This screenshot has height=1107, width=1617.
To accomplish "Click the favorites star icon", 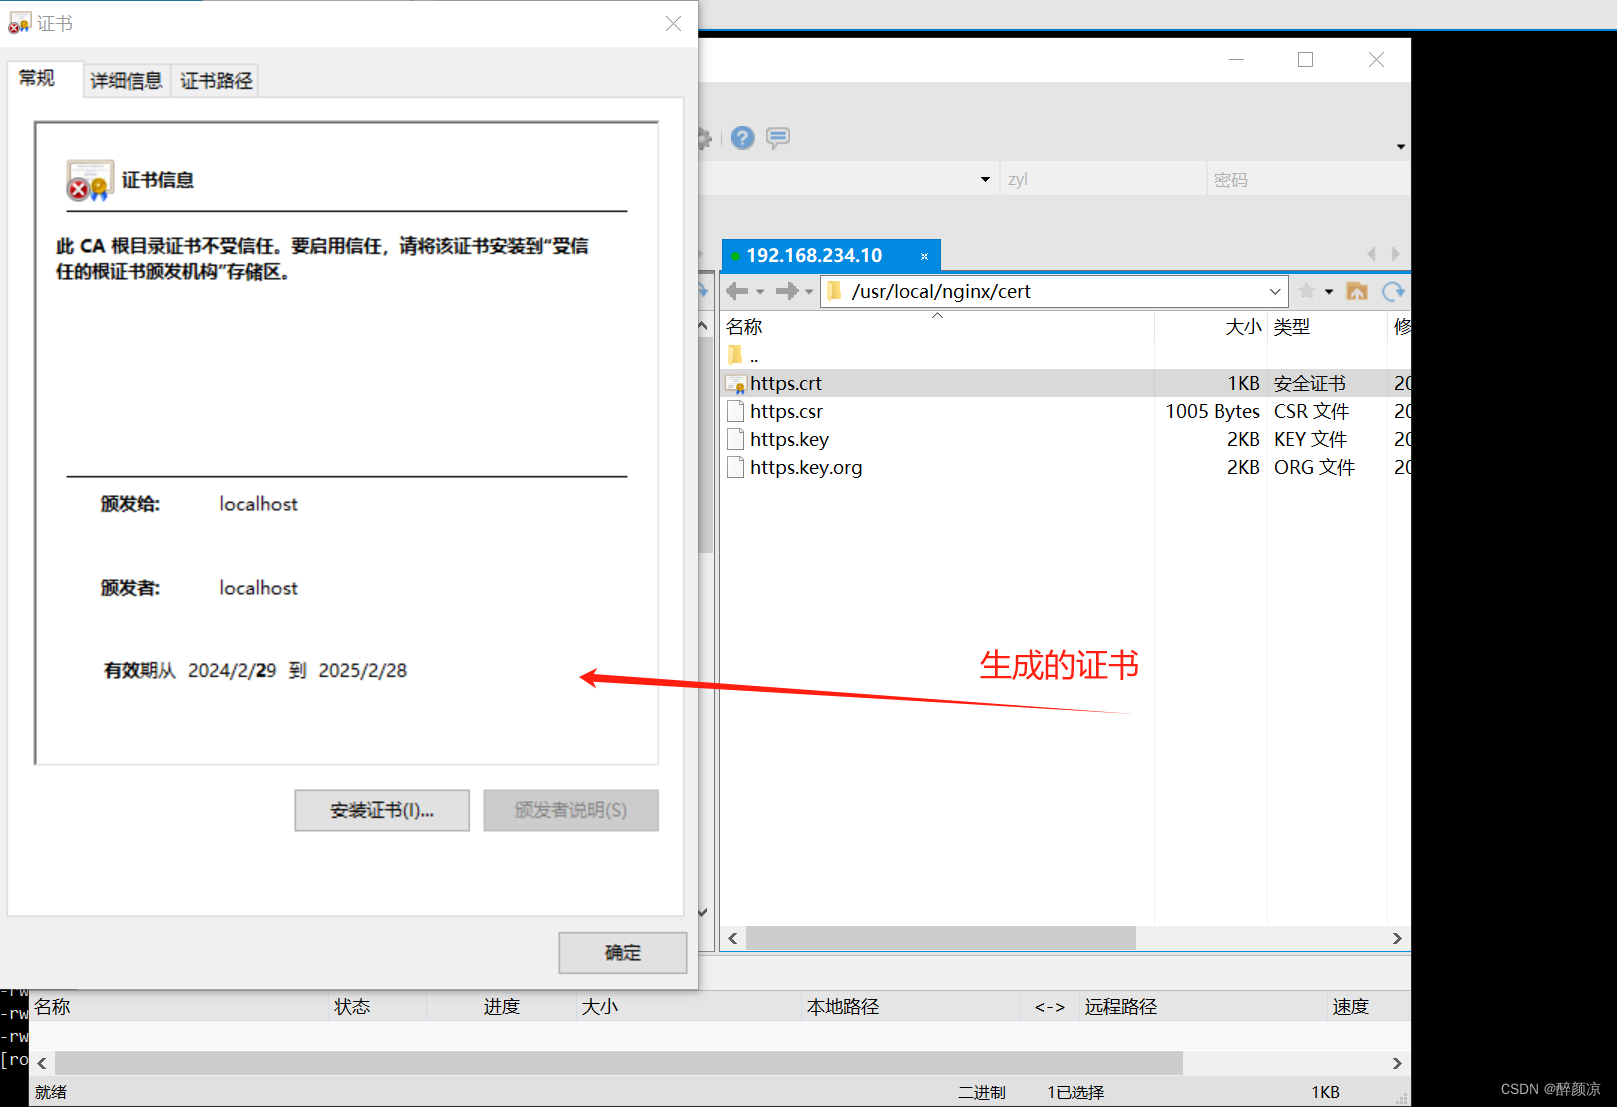I will [x=1306, y=291].
